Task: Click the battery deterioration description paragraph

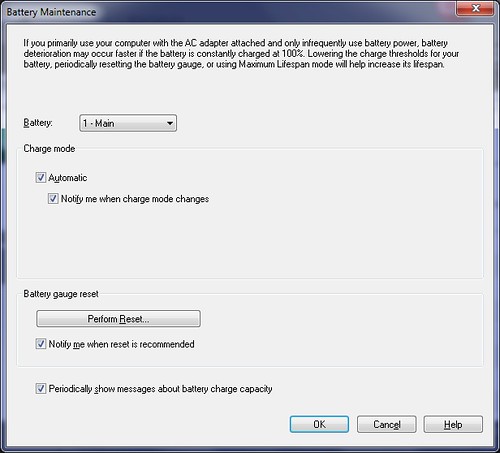Action: (x=241, y=54)
